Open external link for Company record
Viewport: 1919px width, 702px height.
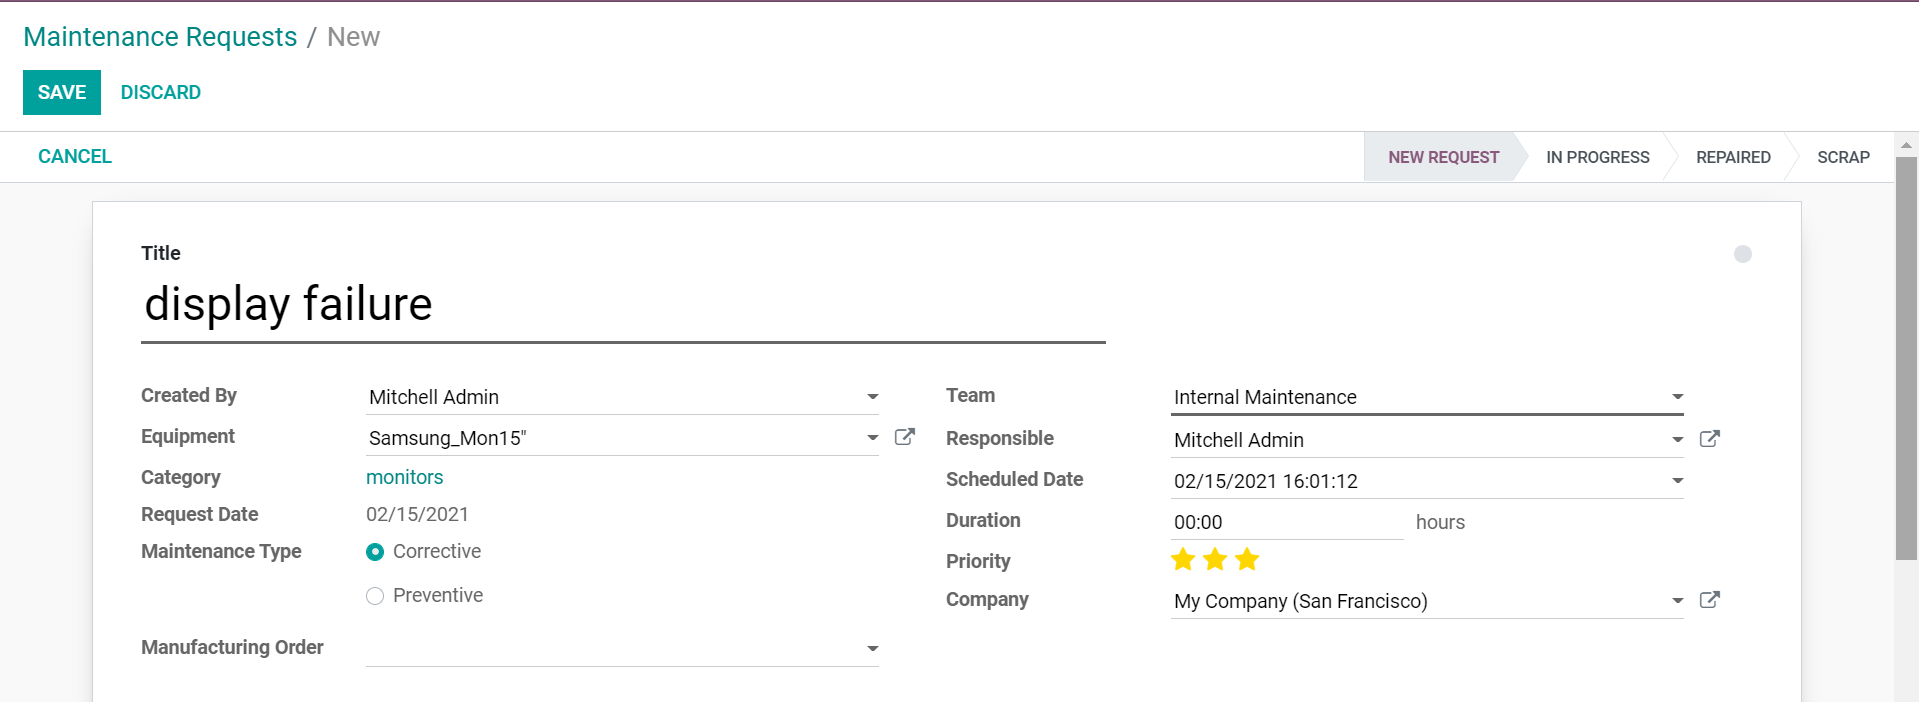click(1709, 600)
